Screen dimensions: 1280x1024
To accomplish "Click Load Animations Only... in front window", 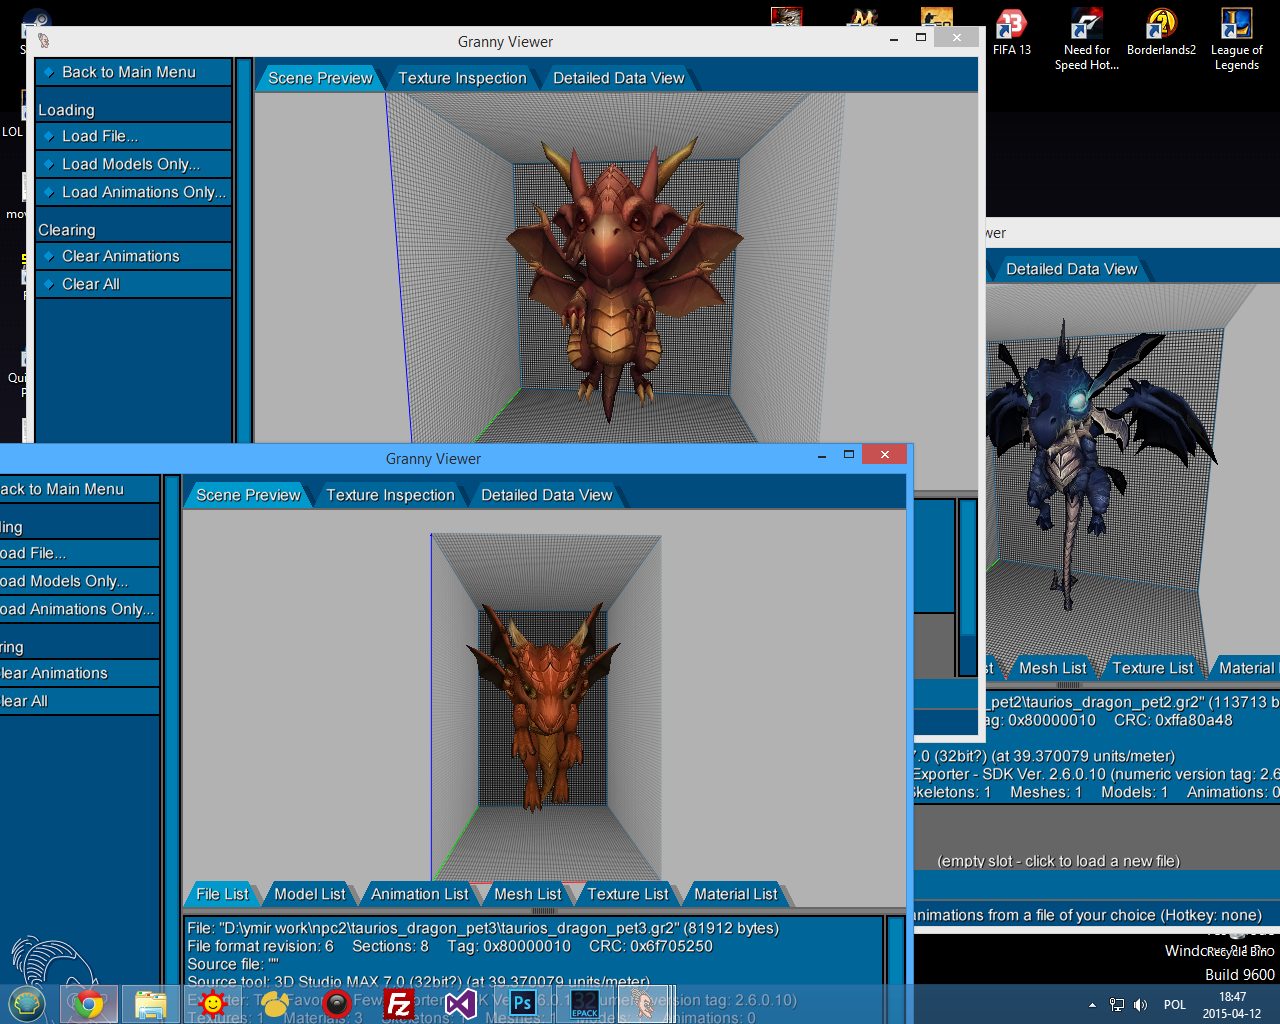I will [80, 609].
